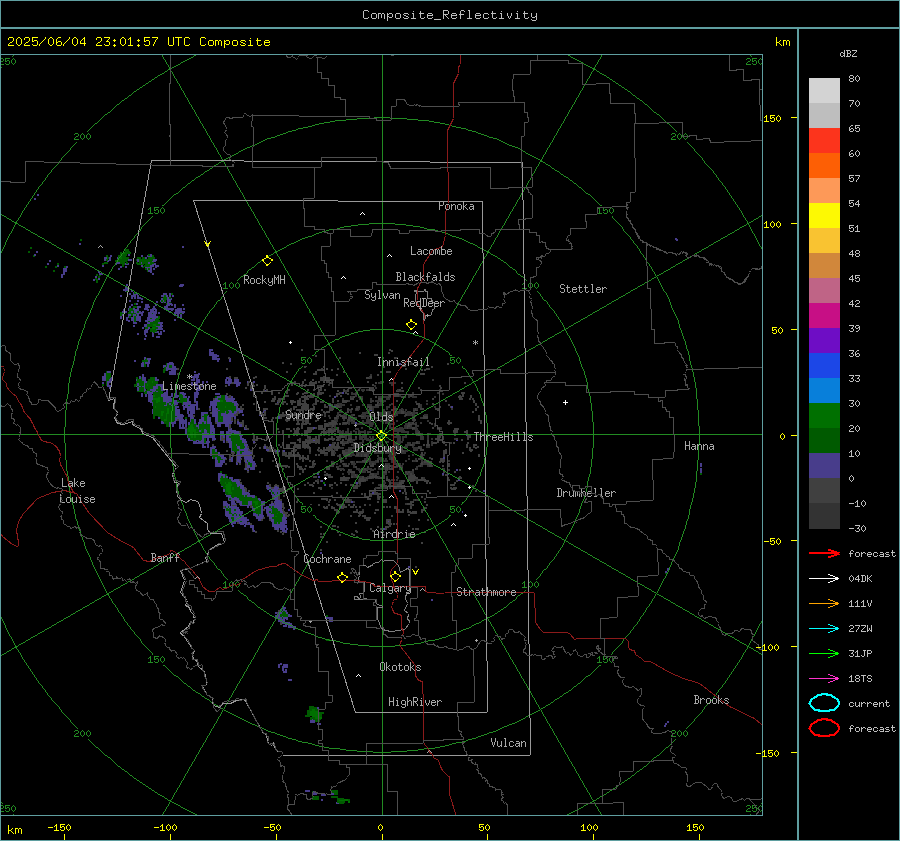Viewport: 900px width, 841px height.
Task: Click the ThreeHills town label
Action: pos(503,437)
